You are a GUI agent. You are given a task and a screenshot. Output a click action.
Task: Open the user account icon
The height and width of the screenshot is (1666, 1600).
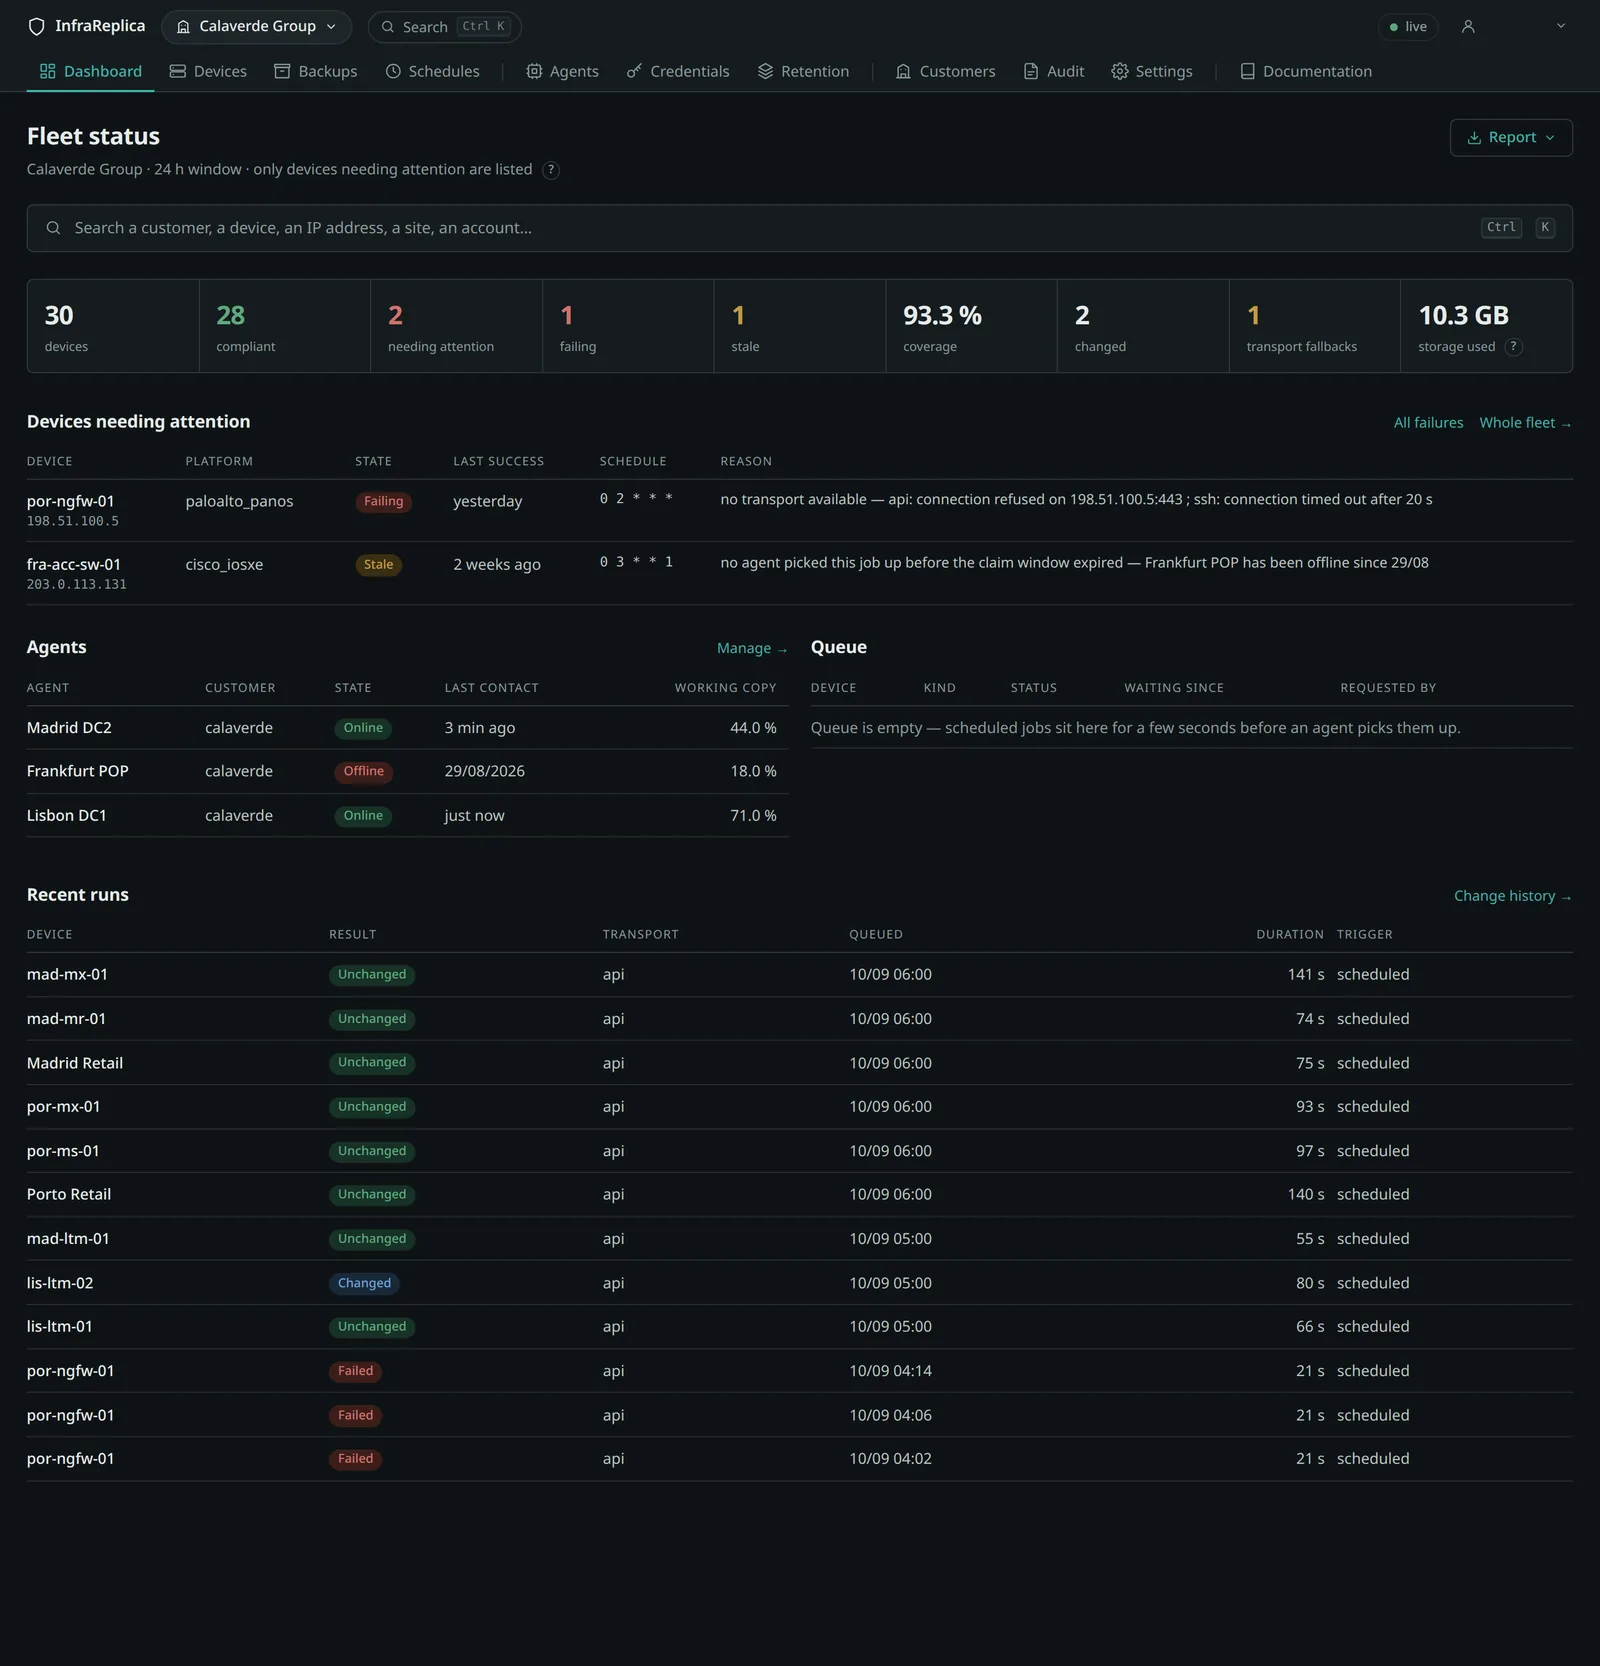(x=1468, y=27)
